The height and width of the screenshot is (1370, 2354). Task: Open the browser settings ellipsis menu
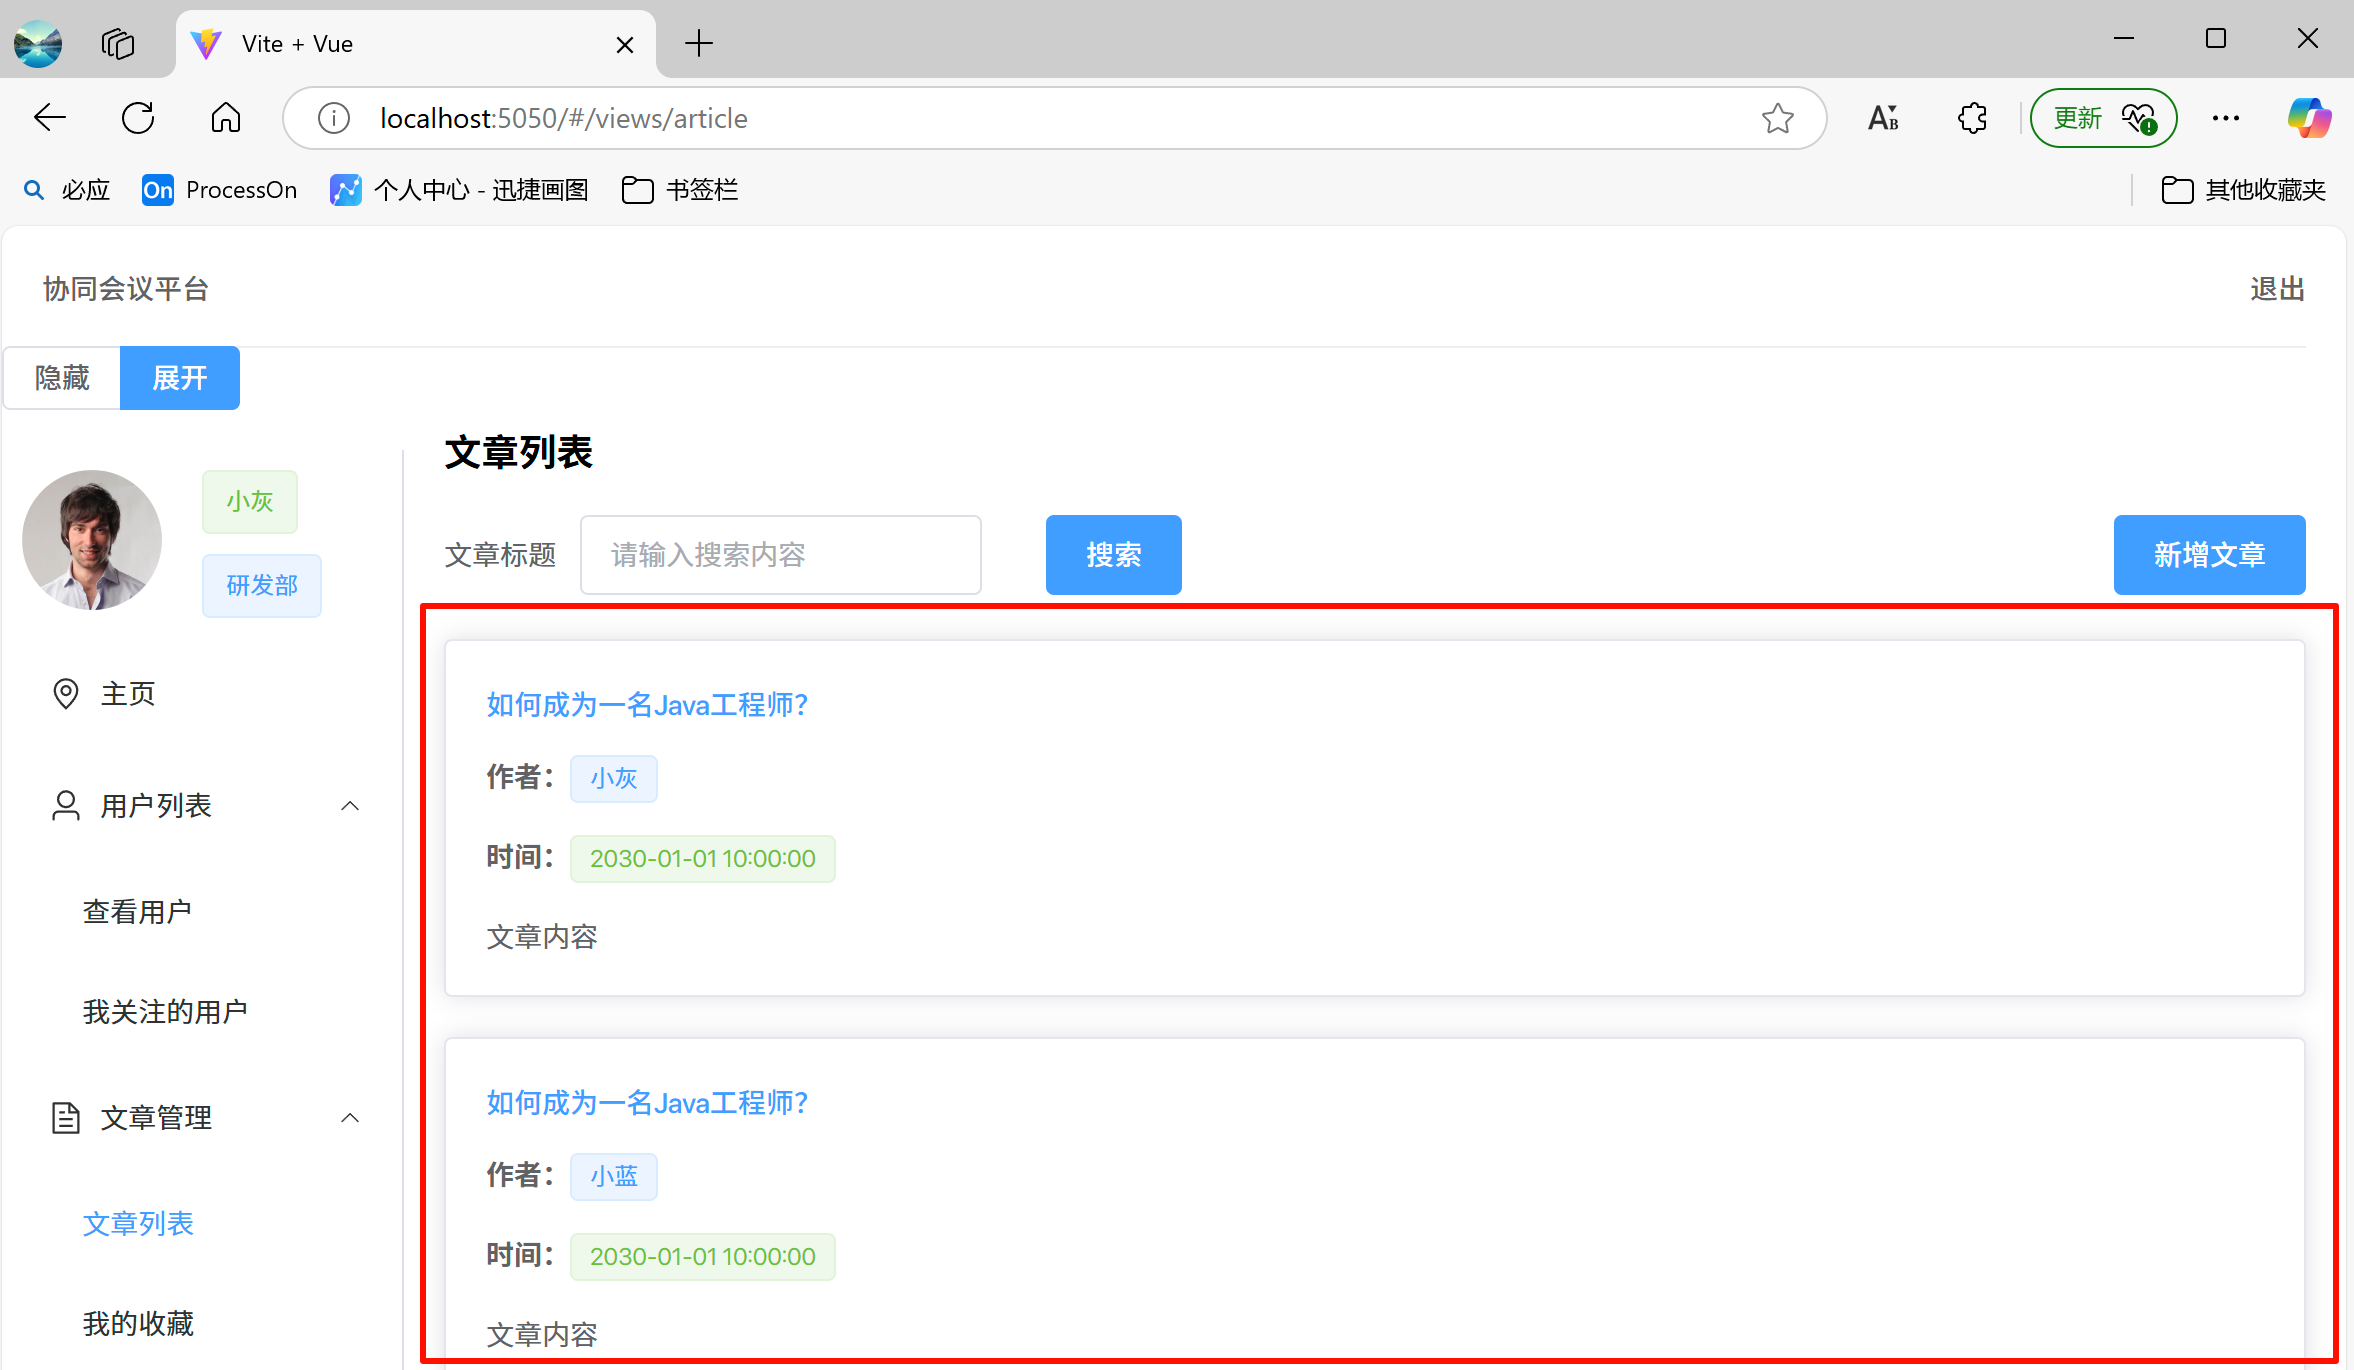[x=2226, y=118]
